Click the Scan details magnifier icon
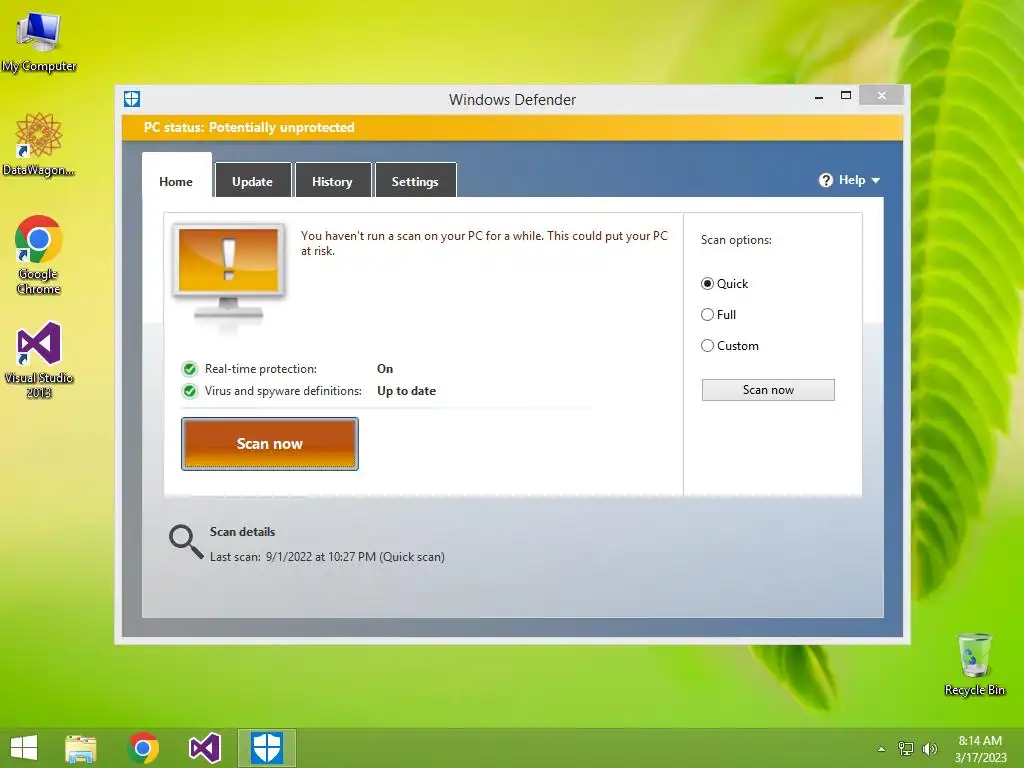The width and height of the screenshot is (1024, 768). (x=185, y=542)
